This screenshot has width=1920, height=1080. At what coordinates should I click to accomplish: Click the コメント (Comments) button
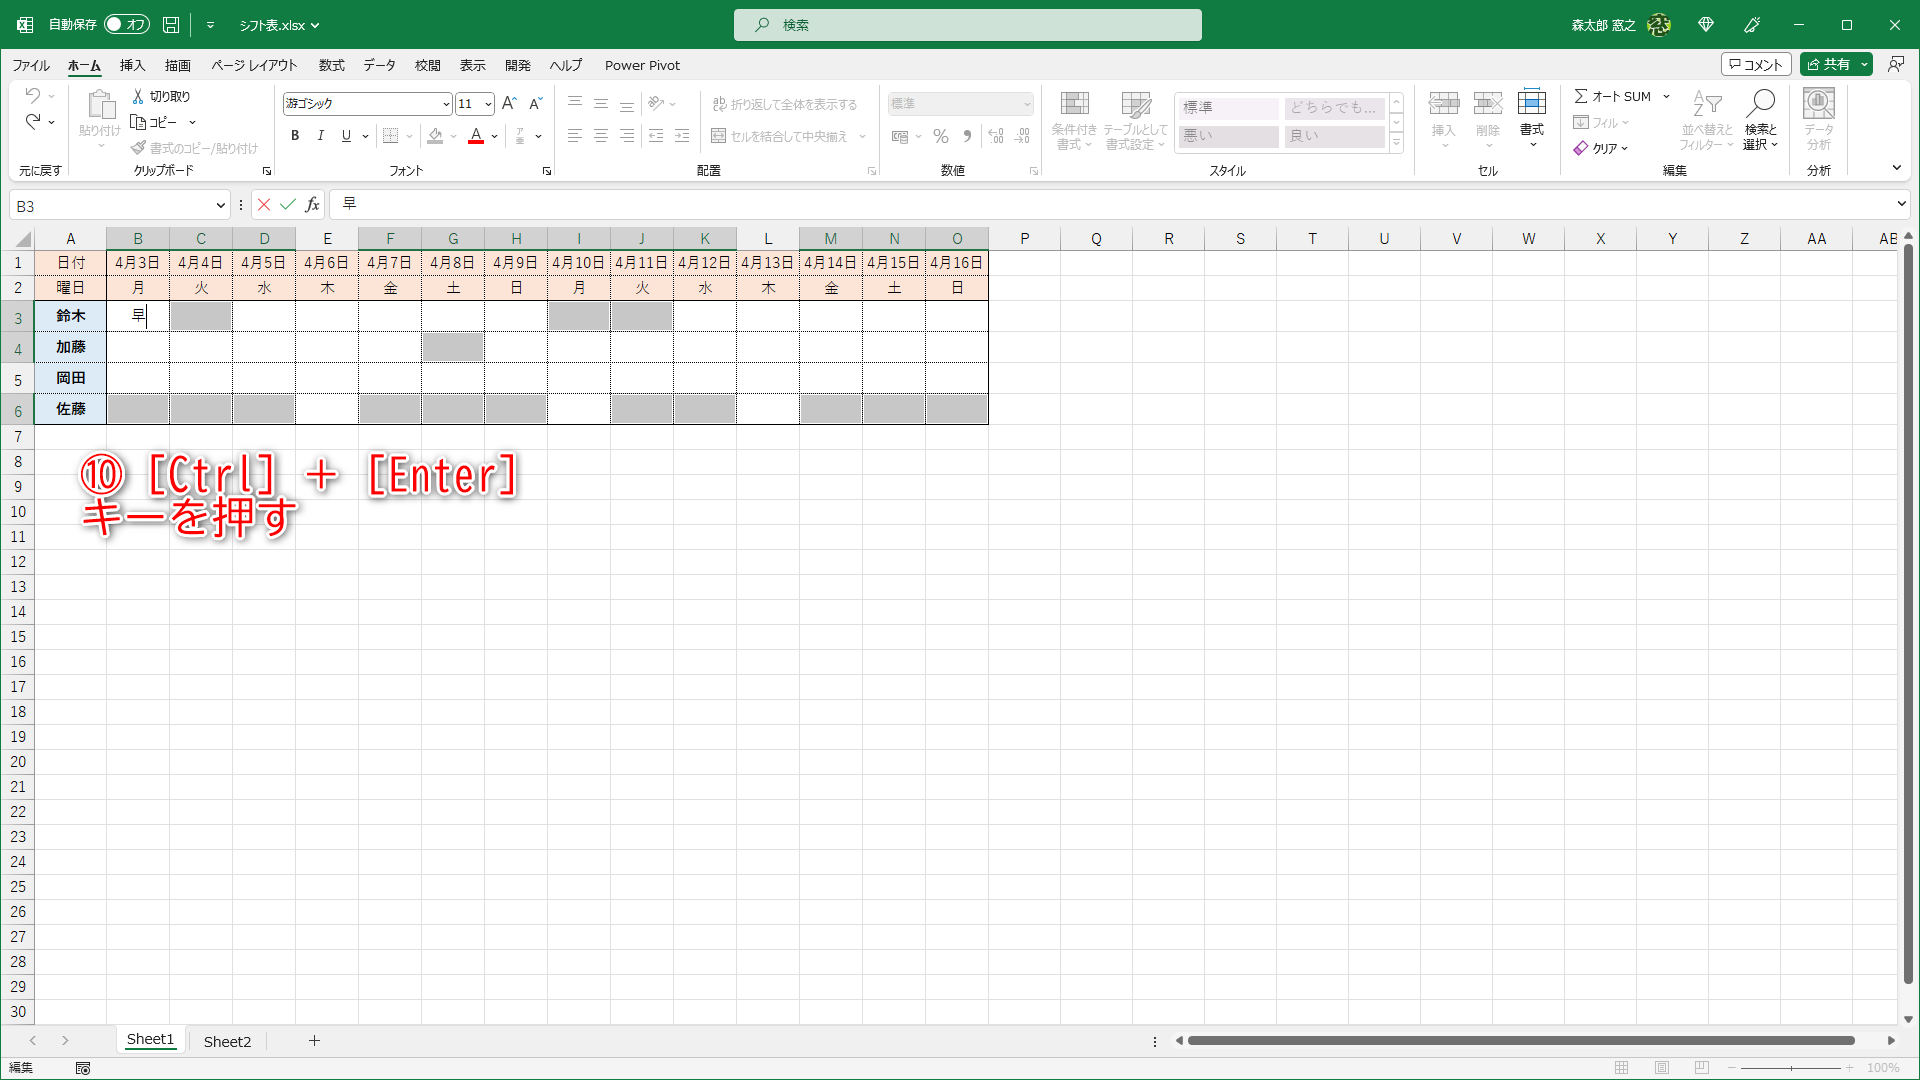pyautogui.click(x=1755, y=65)
